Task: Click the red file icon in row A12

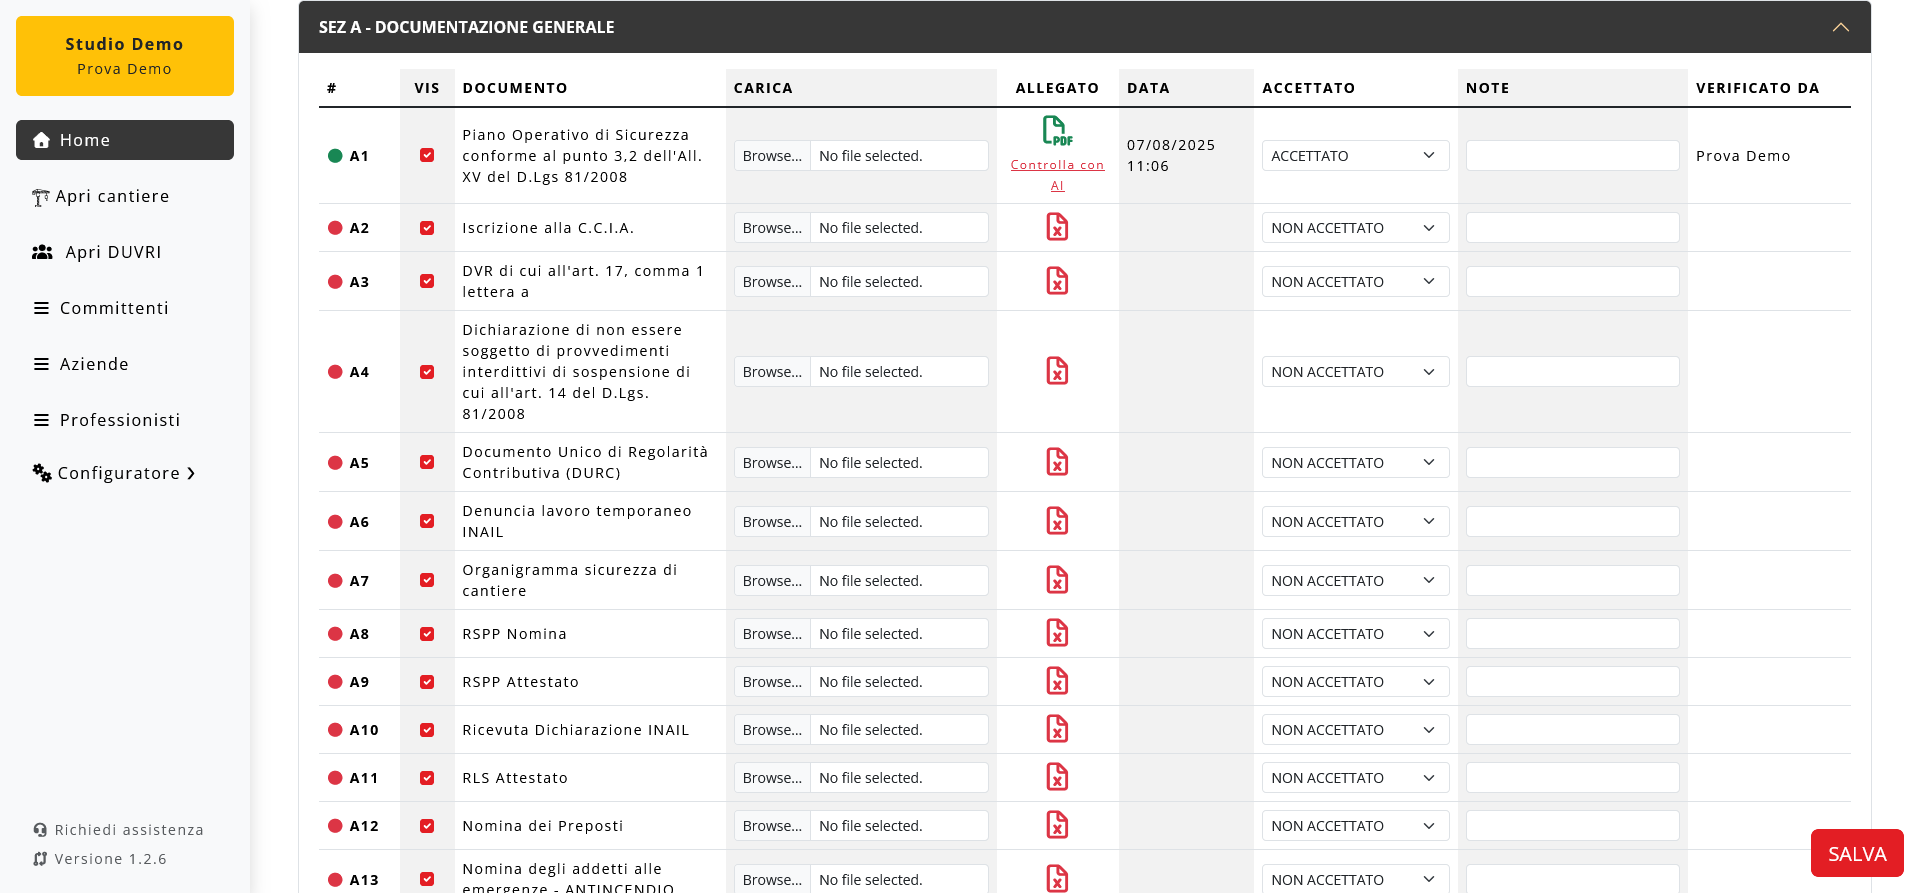Action: click(1057, 825)
